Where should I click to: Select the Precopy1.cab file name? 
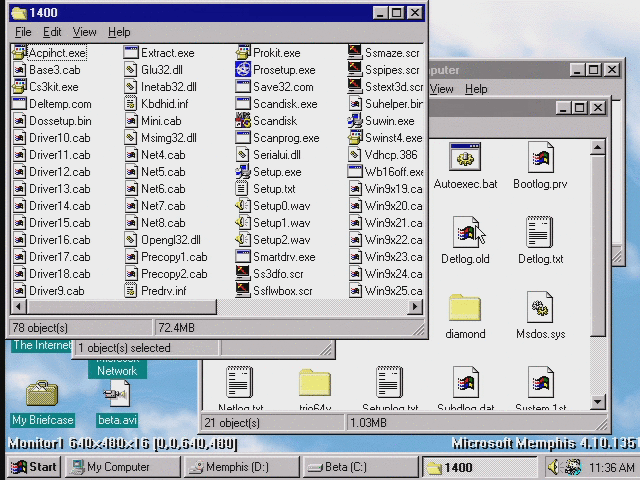[174, 257]
